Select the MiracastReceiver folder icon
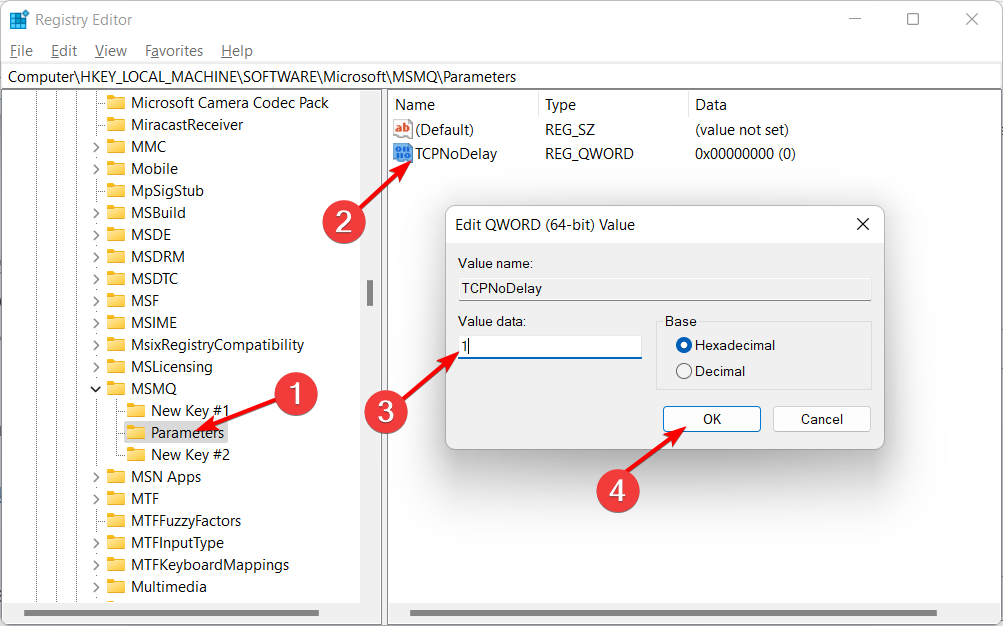The width and height of the screenshot is (1003, 626). [x=116, y=125]
